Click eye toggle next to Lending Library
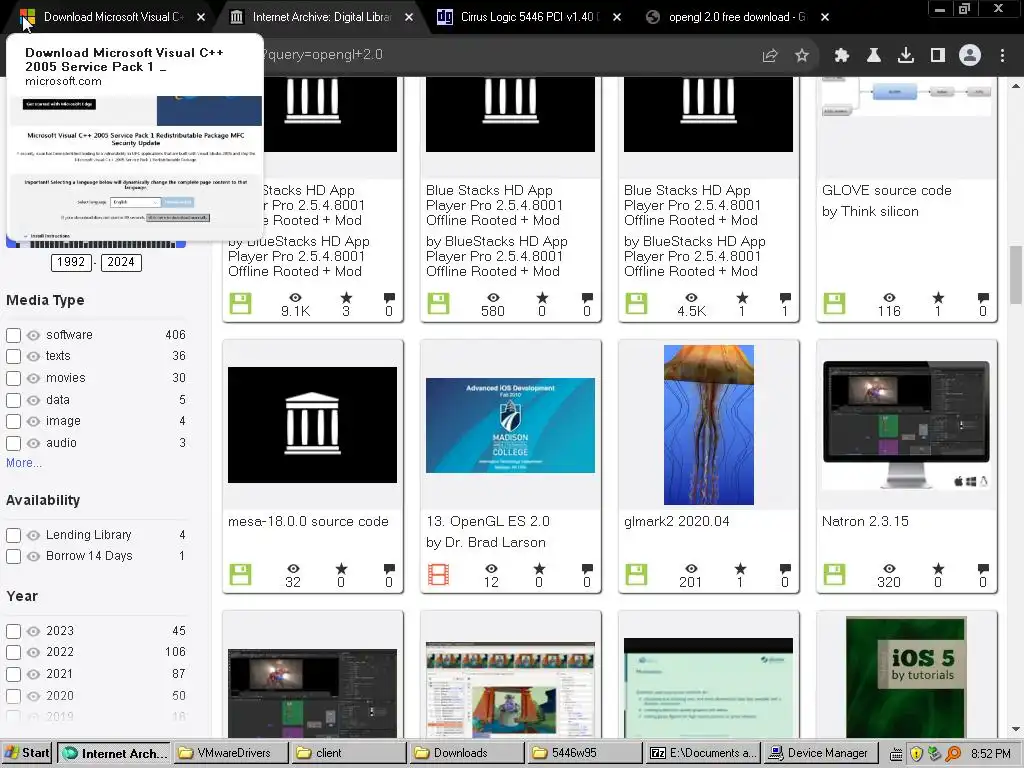 tap(33, 536)
